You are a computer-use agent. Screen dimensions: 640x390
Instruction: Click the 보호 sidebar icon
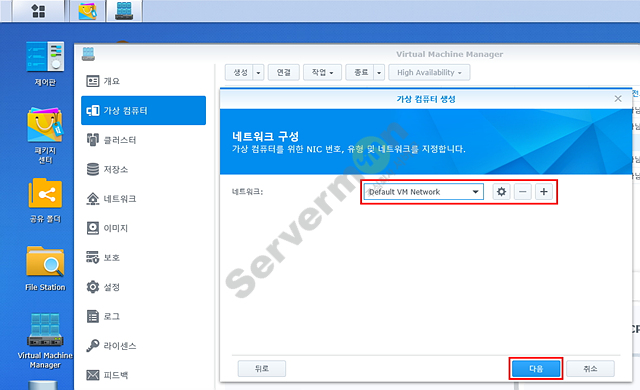[93, 257]
